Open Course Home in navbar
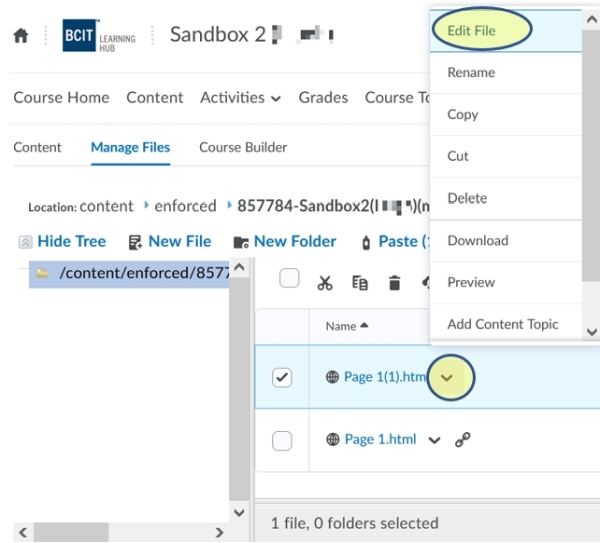Screen dimensions: 600x543 pos(61,98)
